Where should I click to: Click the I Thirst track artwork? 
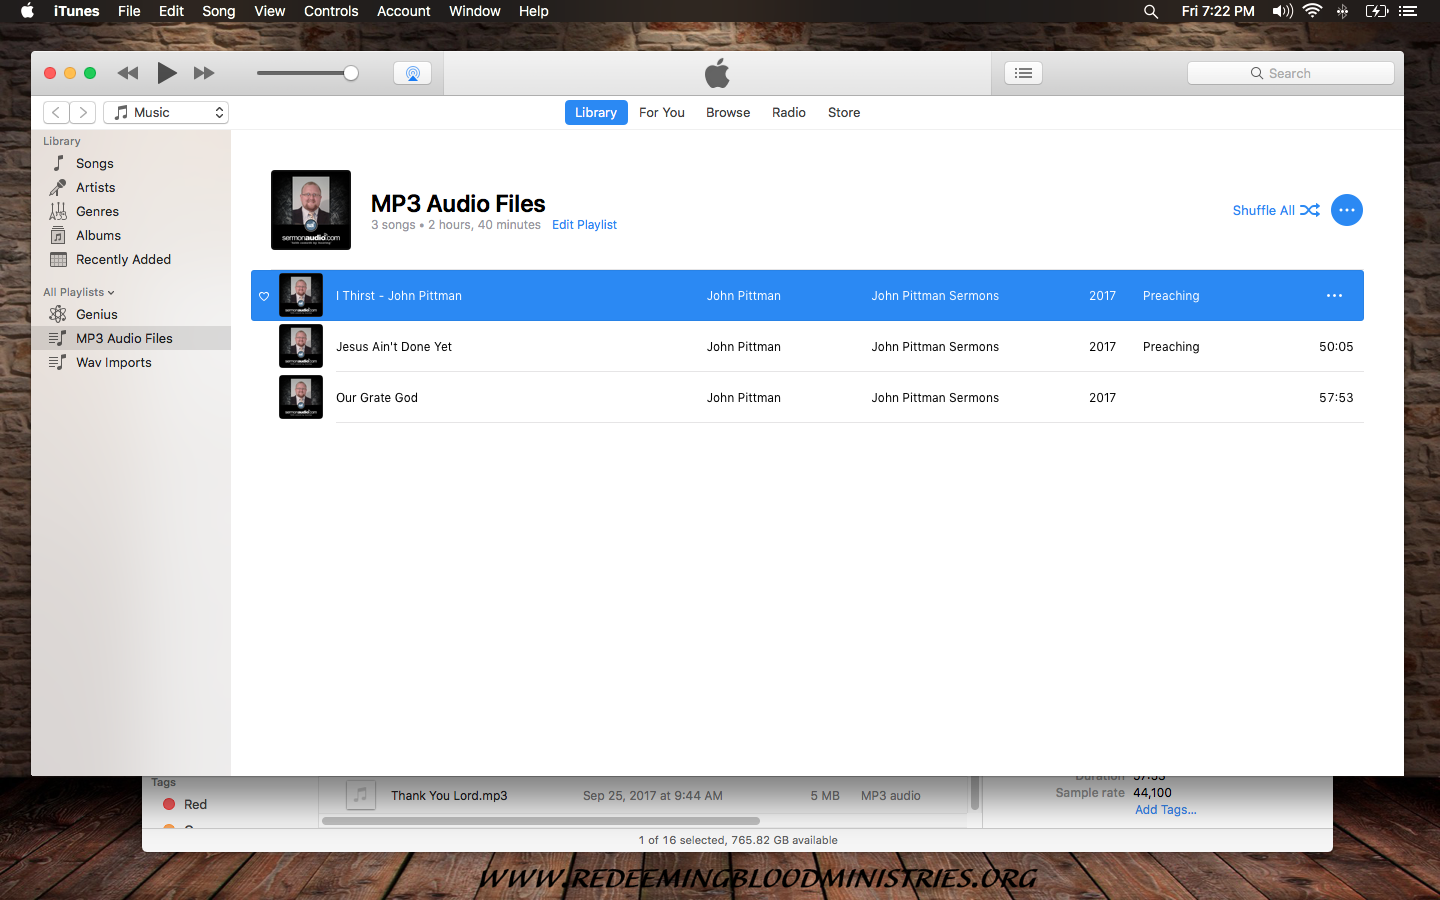click(301, 296)
